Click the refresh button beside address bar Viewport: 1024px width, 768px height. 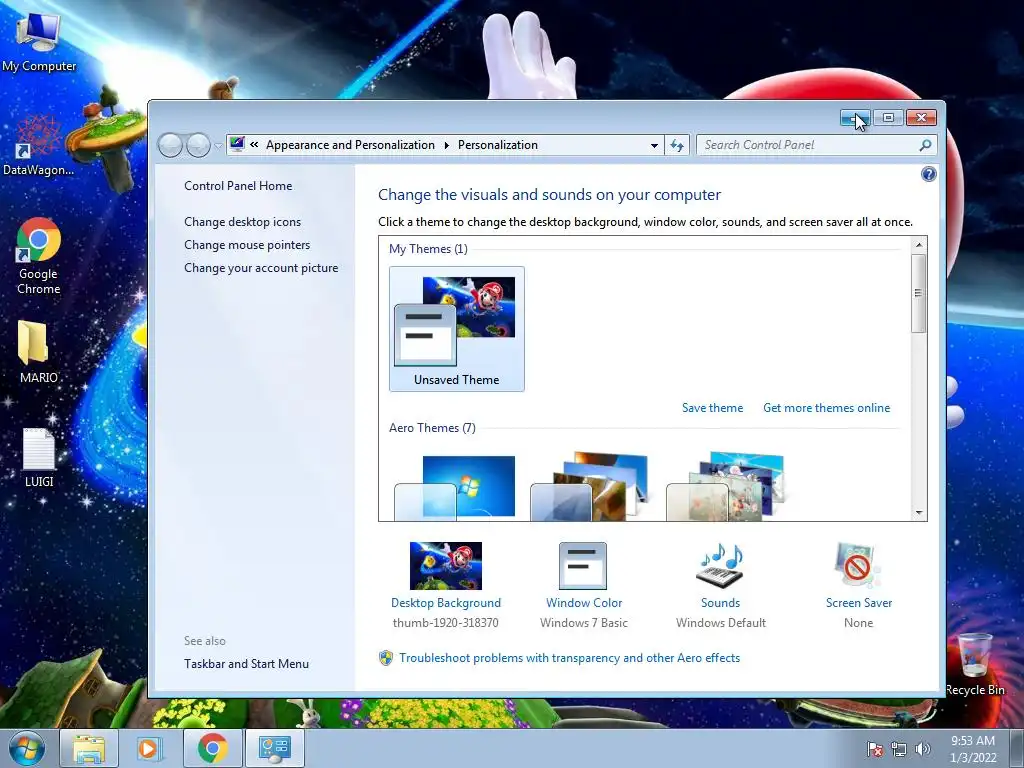pyautogui.click(x=677, y=145)
